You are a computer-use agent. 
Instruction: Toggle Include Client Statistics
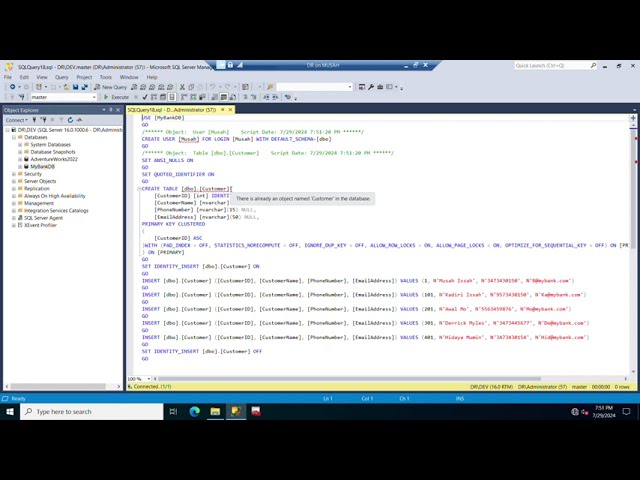coord(202,97)
